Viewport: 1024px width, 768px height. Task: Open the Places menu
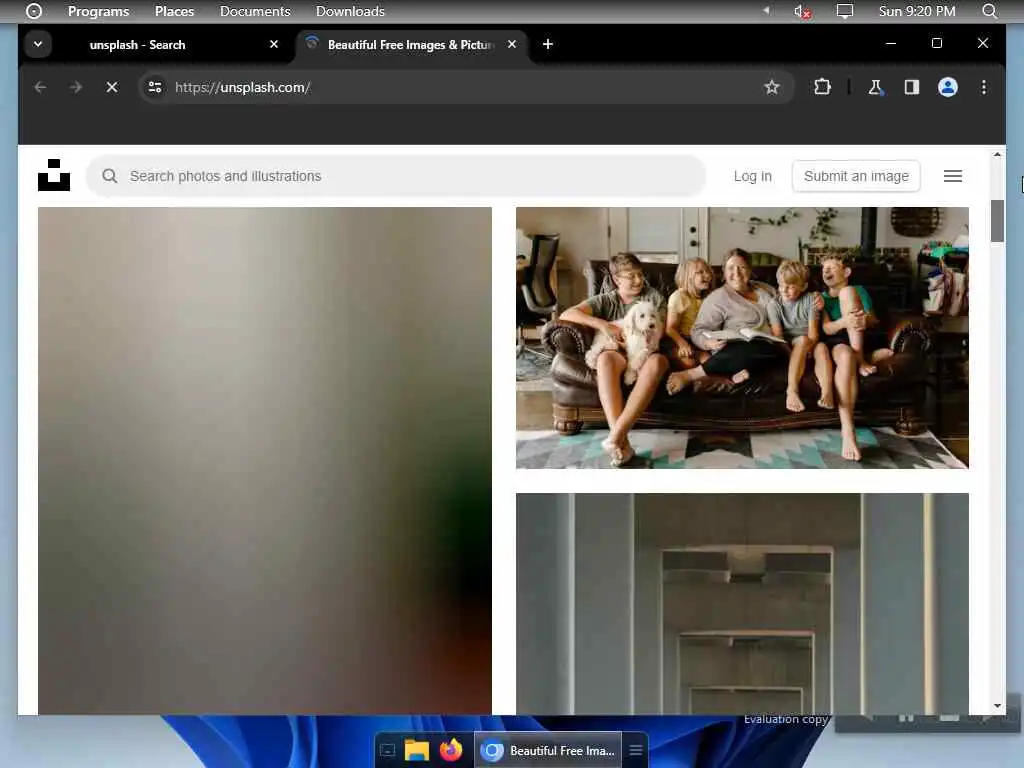pyautogui.click(x=174, y=11)
